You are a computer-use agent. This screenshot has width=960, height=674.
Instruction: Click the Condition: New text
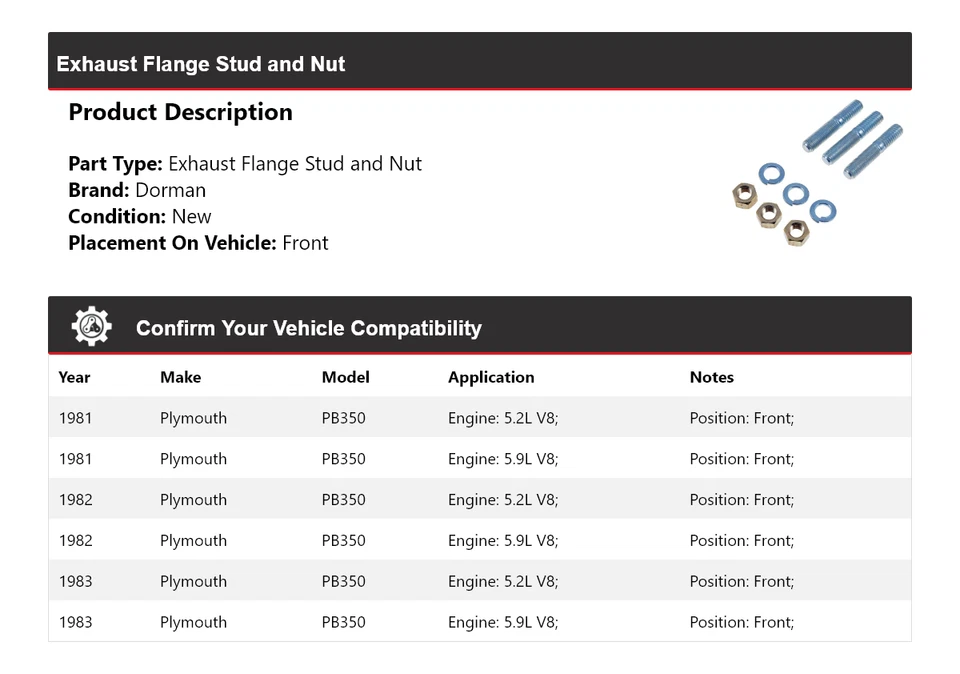[140, 216]
